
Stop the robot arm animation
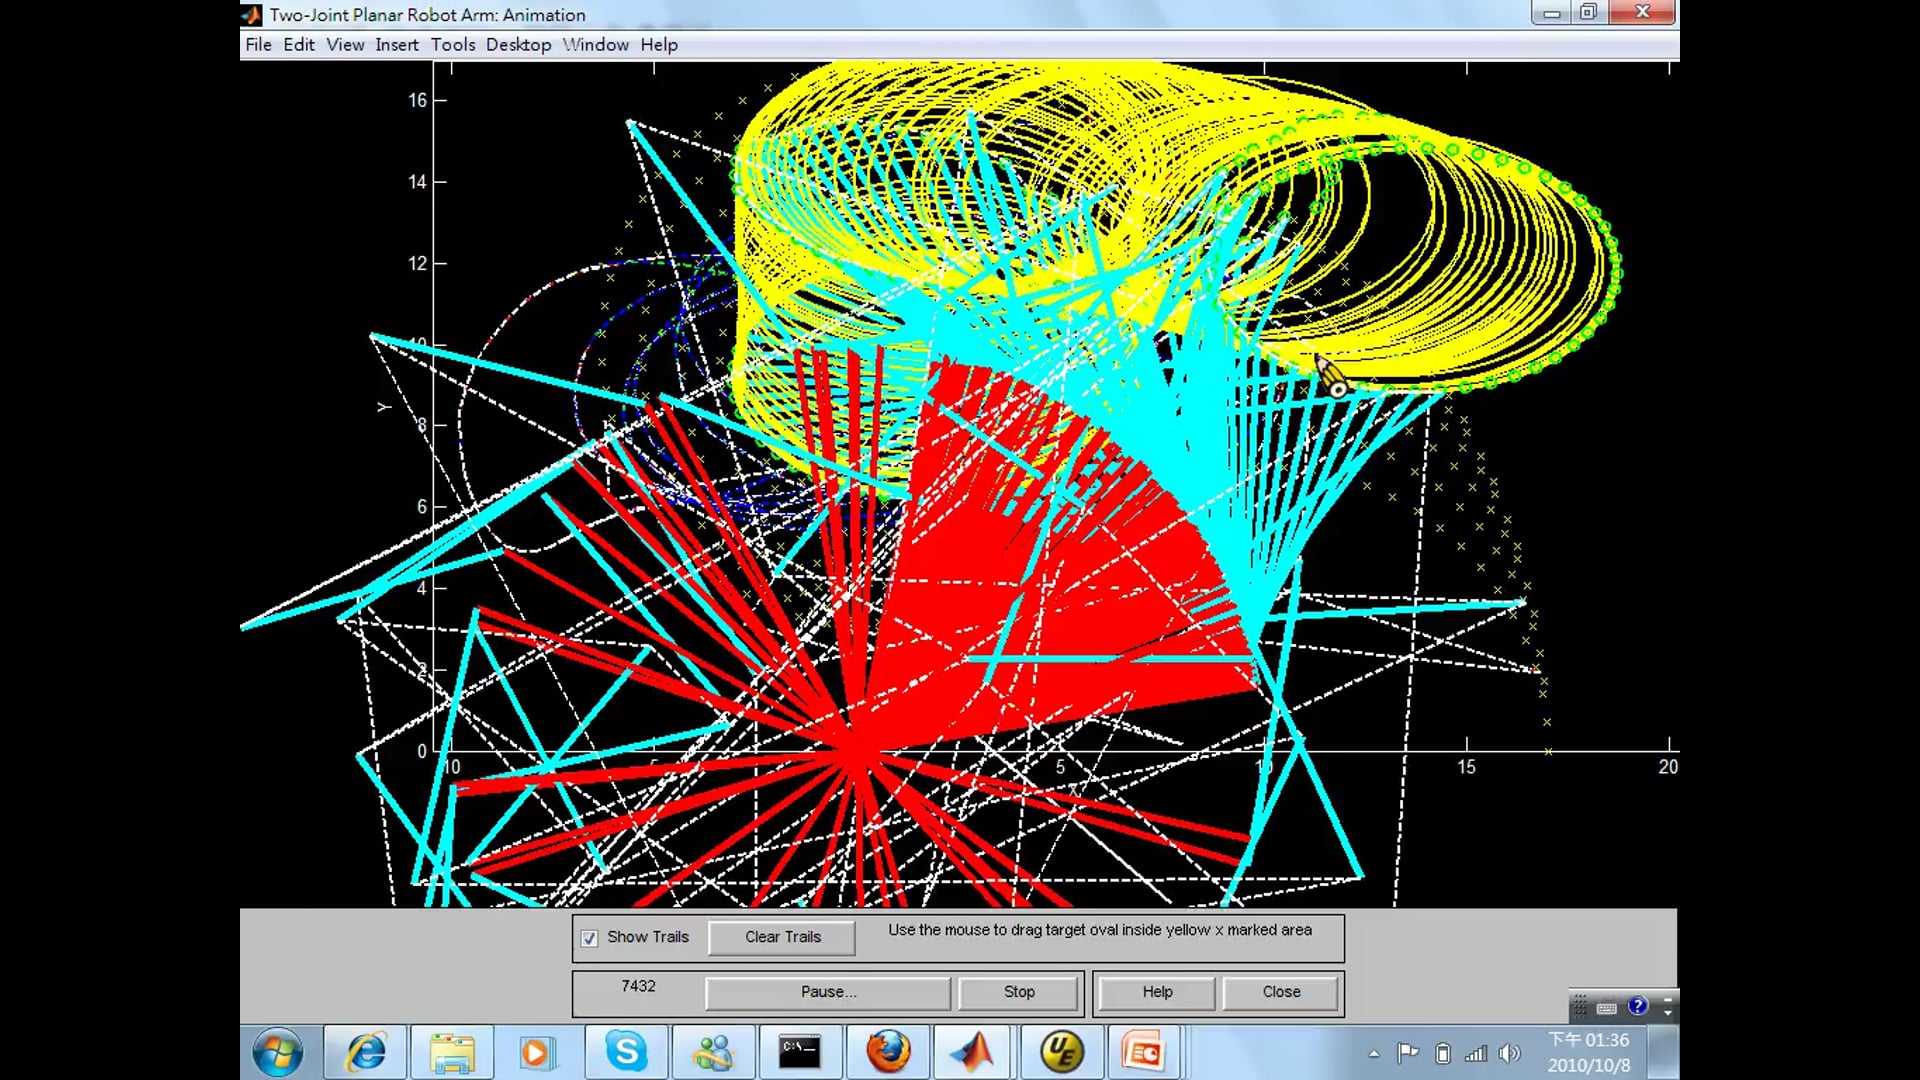pyautogui.click(x=1019, y=992)
